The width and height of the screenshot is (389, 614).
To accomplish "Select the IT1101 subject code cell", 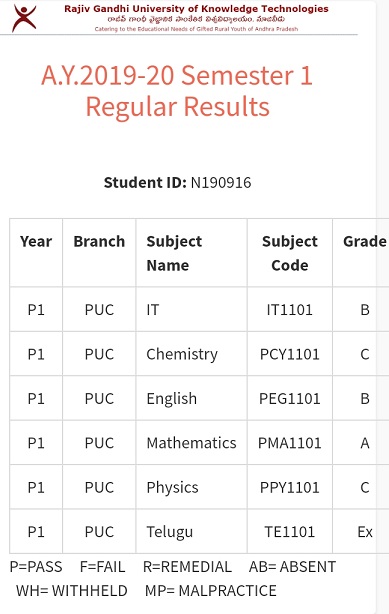I will pos(289,310).
